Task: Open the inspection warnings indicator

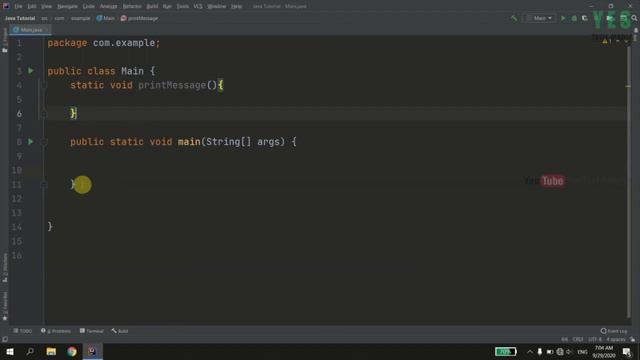Action: 607,41
